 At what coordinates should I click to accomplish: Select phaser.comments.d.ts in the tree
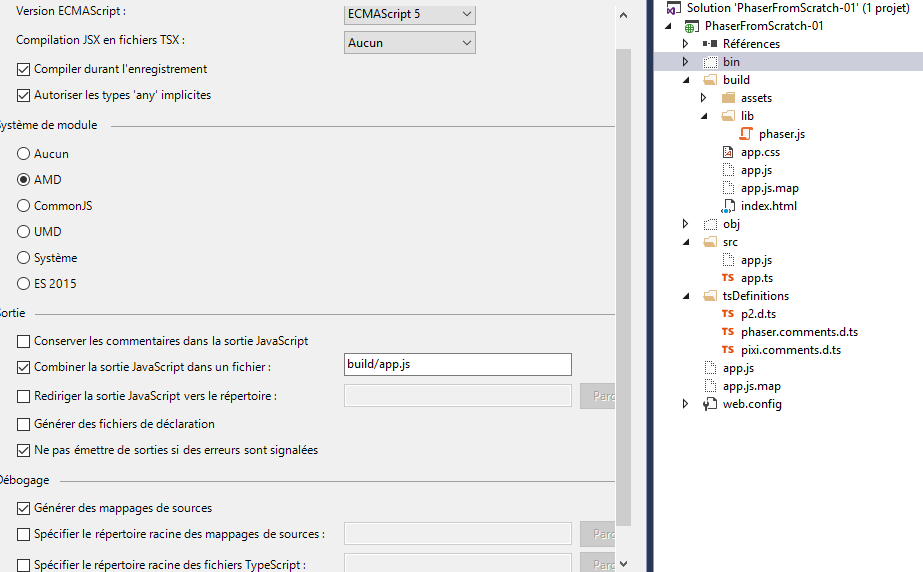tap(799, 332)
